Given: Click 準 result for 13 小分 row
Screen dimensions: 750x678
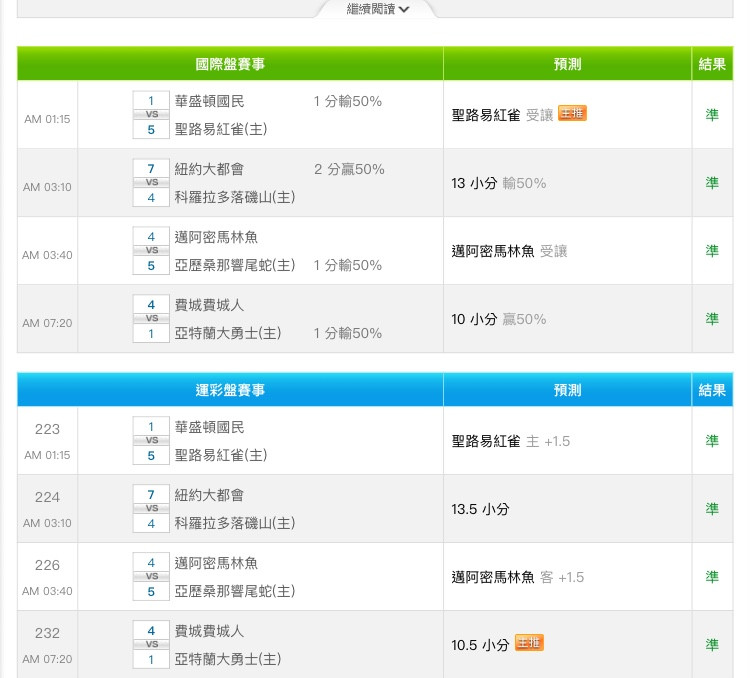Looking at the screenshot, I should (x=712, y=182).
